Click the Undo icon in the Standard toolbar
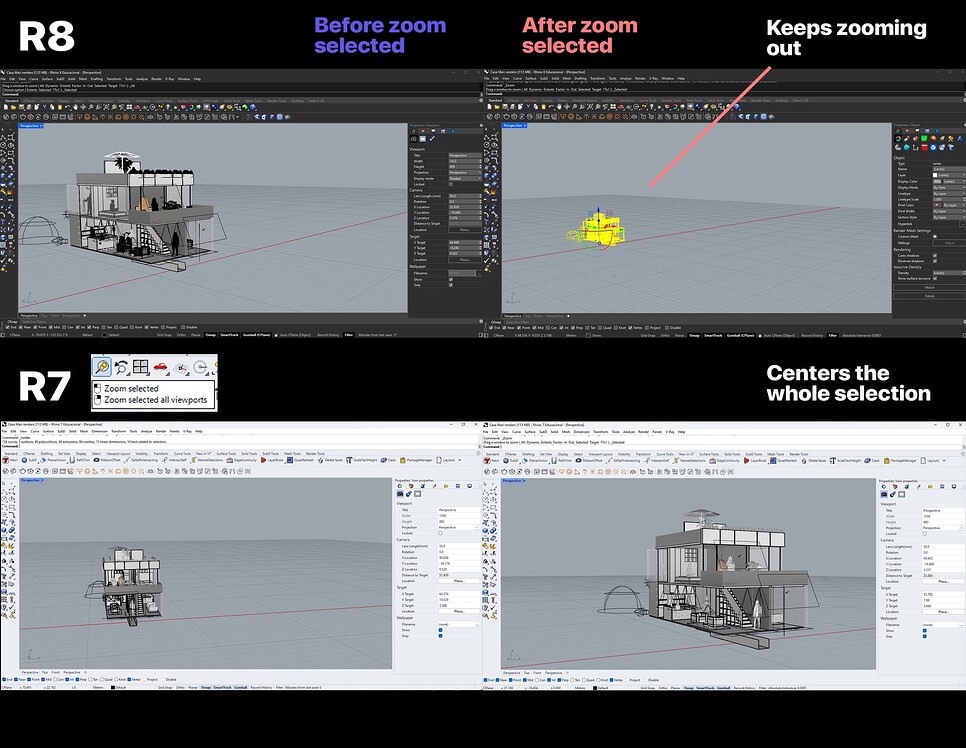Screen dimensions: 966x748 (68, 107)
